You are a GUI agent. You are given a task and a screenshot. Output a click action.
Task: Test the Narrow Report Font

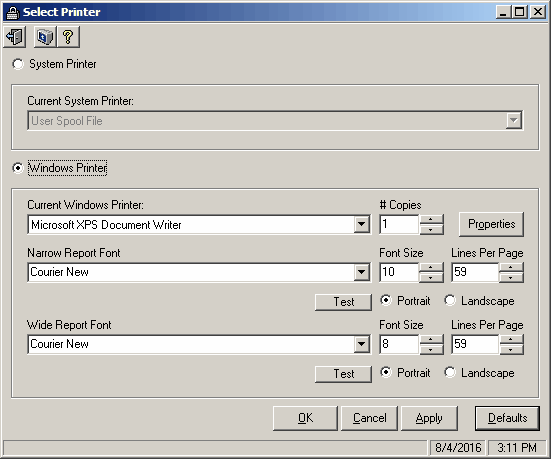pos(343,302)
